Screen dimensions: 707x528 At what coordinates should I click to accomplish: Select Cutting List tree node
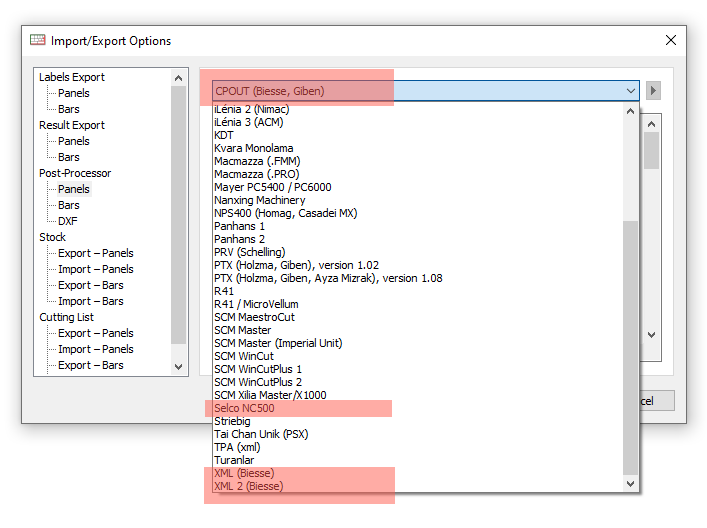point(66,317)
